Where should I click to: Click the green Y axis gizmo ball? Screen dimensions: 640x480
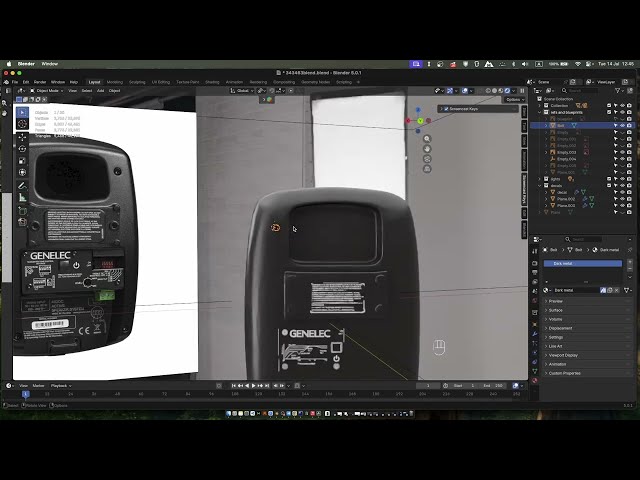(420, 121)
